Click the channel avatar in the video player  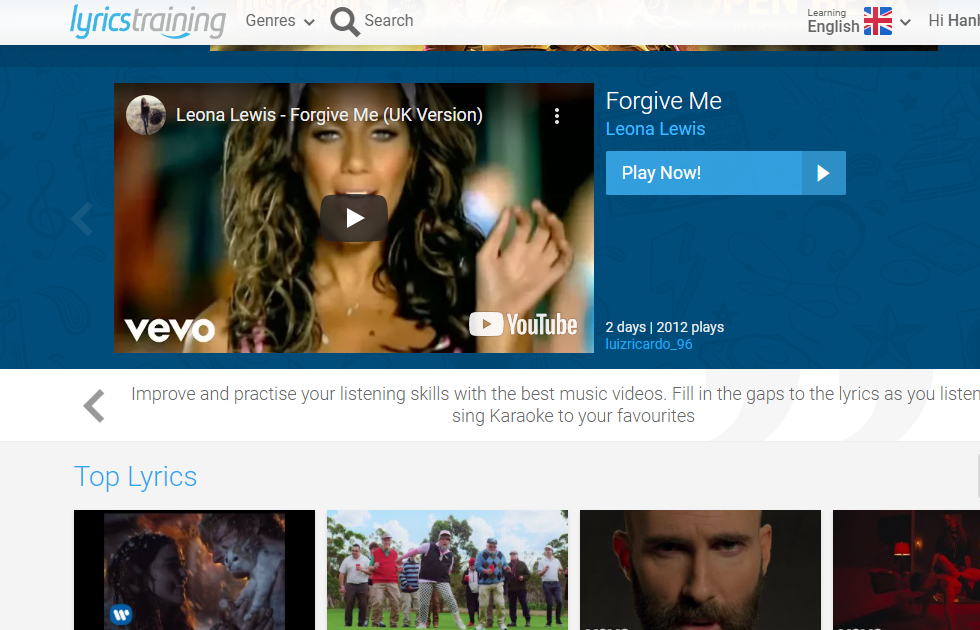click(x=146, y=115)
